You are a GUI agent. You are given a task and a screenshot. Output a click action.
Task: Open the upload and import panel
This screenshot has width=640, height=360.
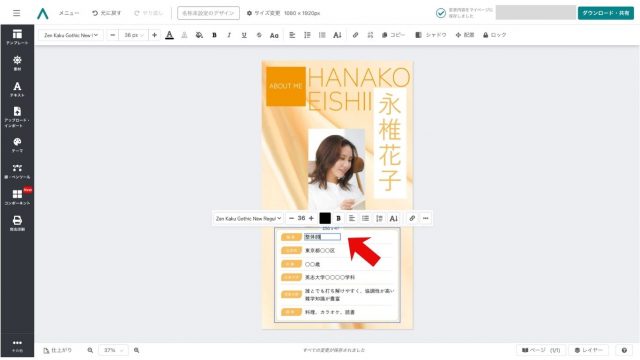17,117
